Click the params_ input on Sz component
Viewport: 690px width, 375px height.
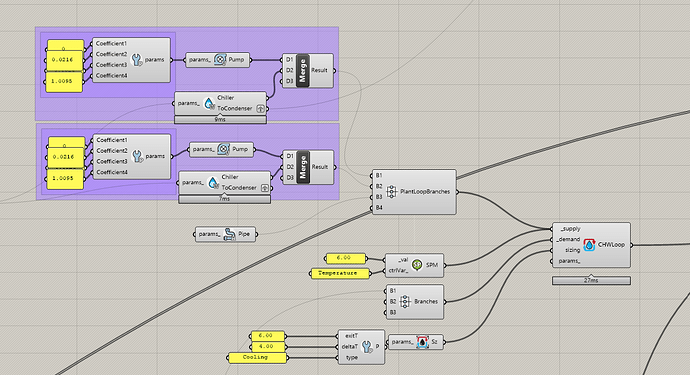pyautogui.click(x=402, y=342)
